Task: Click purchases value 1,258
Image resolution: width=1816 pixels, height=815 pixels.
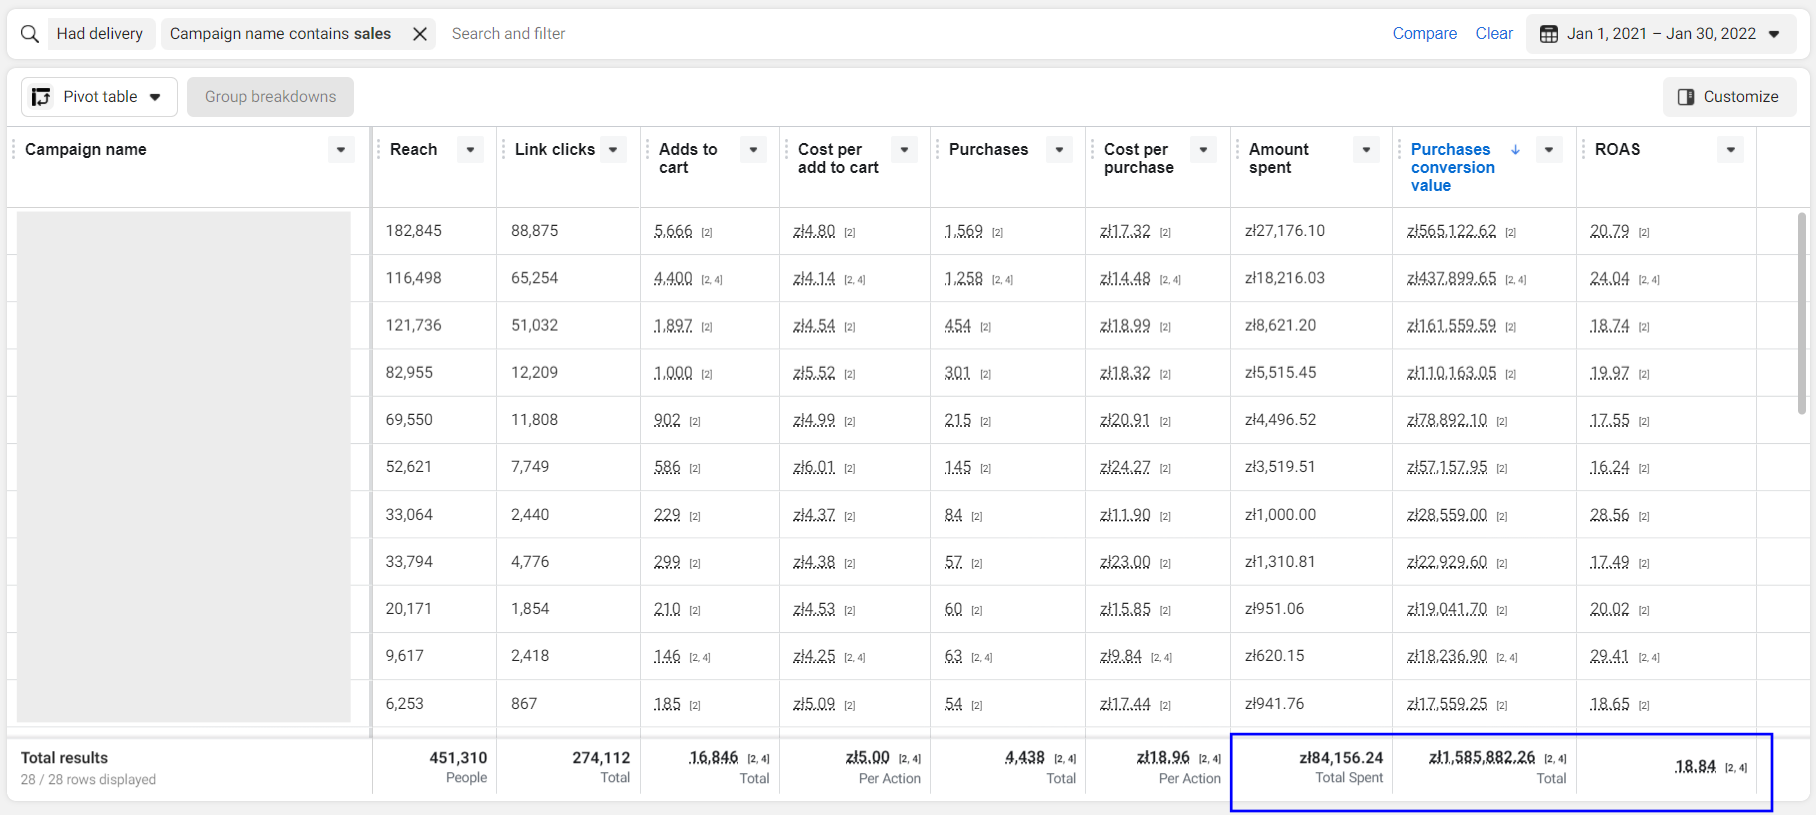Action: [x=964, y=278]
